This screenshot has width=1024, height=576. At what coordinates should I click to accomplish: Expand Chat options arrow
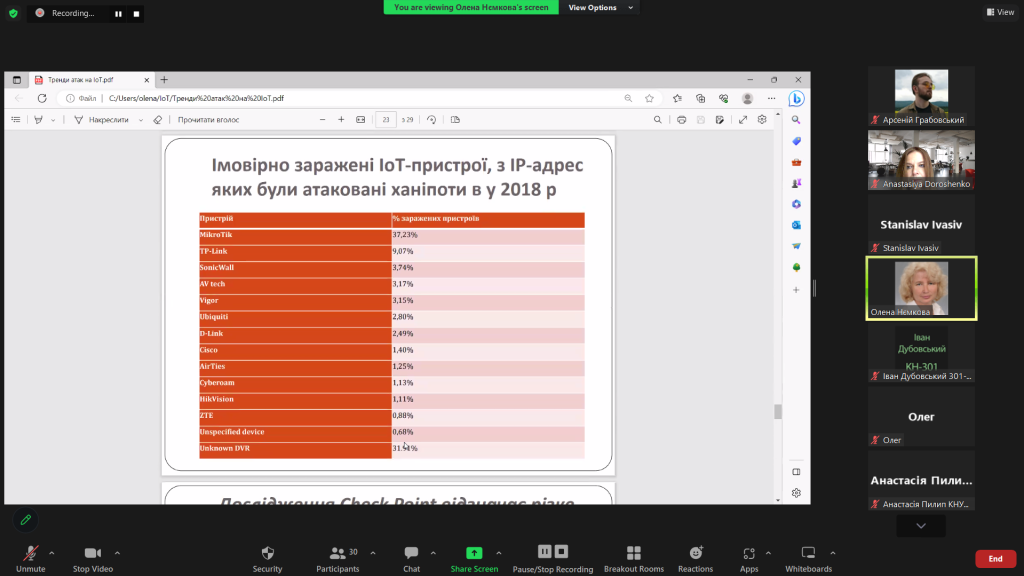pos(433,553)
